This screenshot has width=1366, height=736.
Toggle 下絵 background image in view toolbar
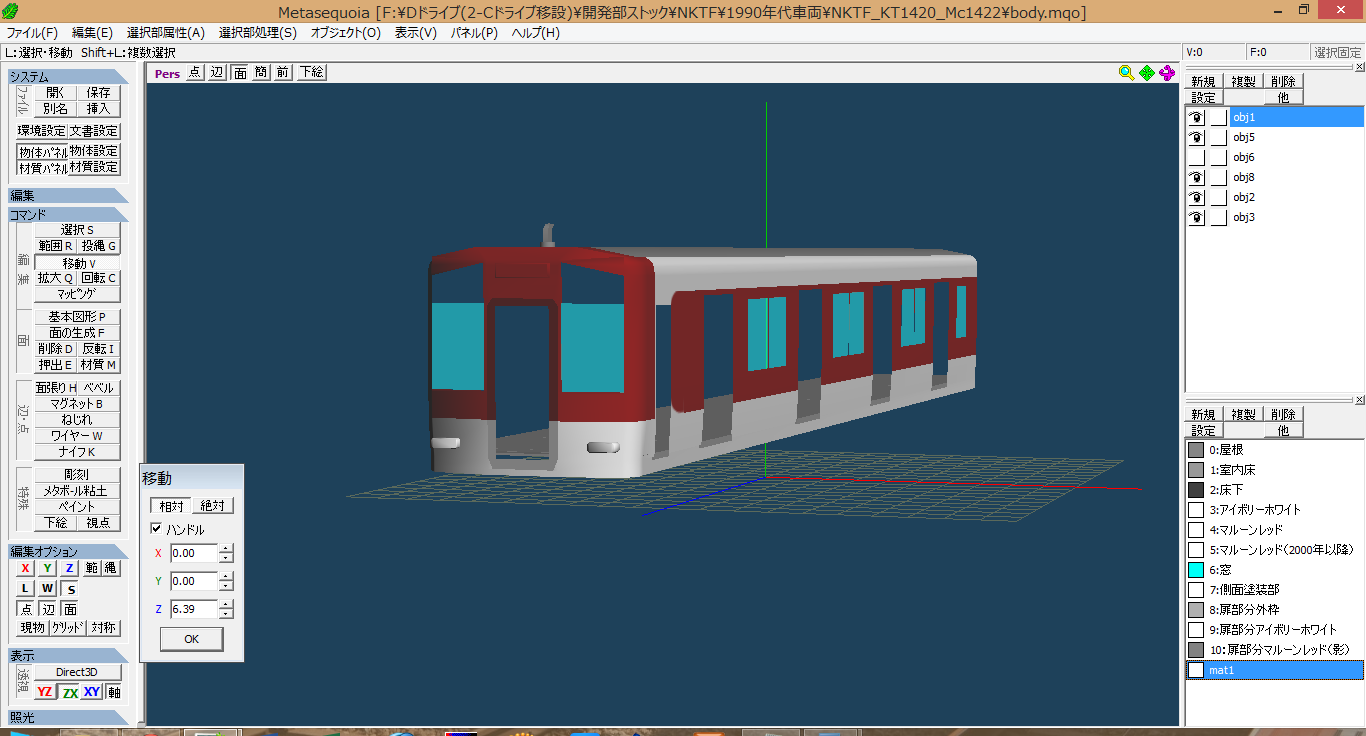pyautogui.click(x=311, y=72)
